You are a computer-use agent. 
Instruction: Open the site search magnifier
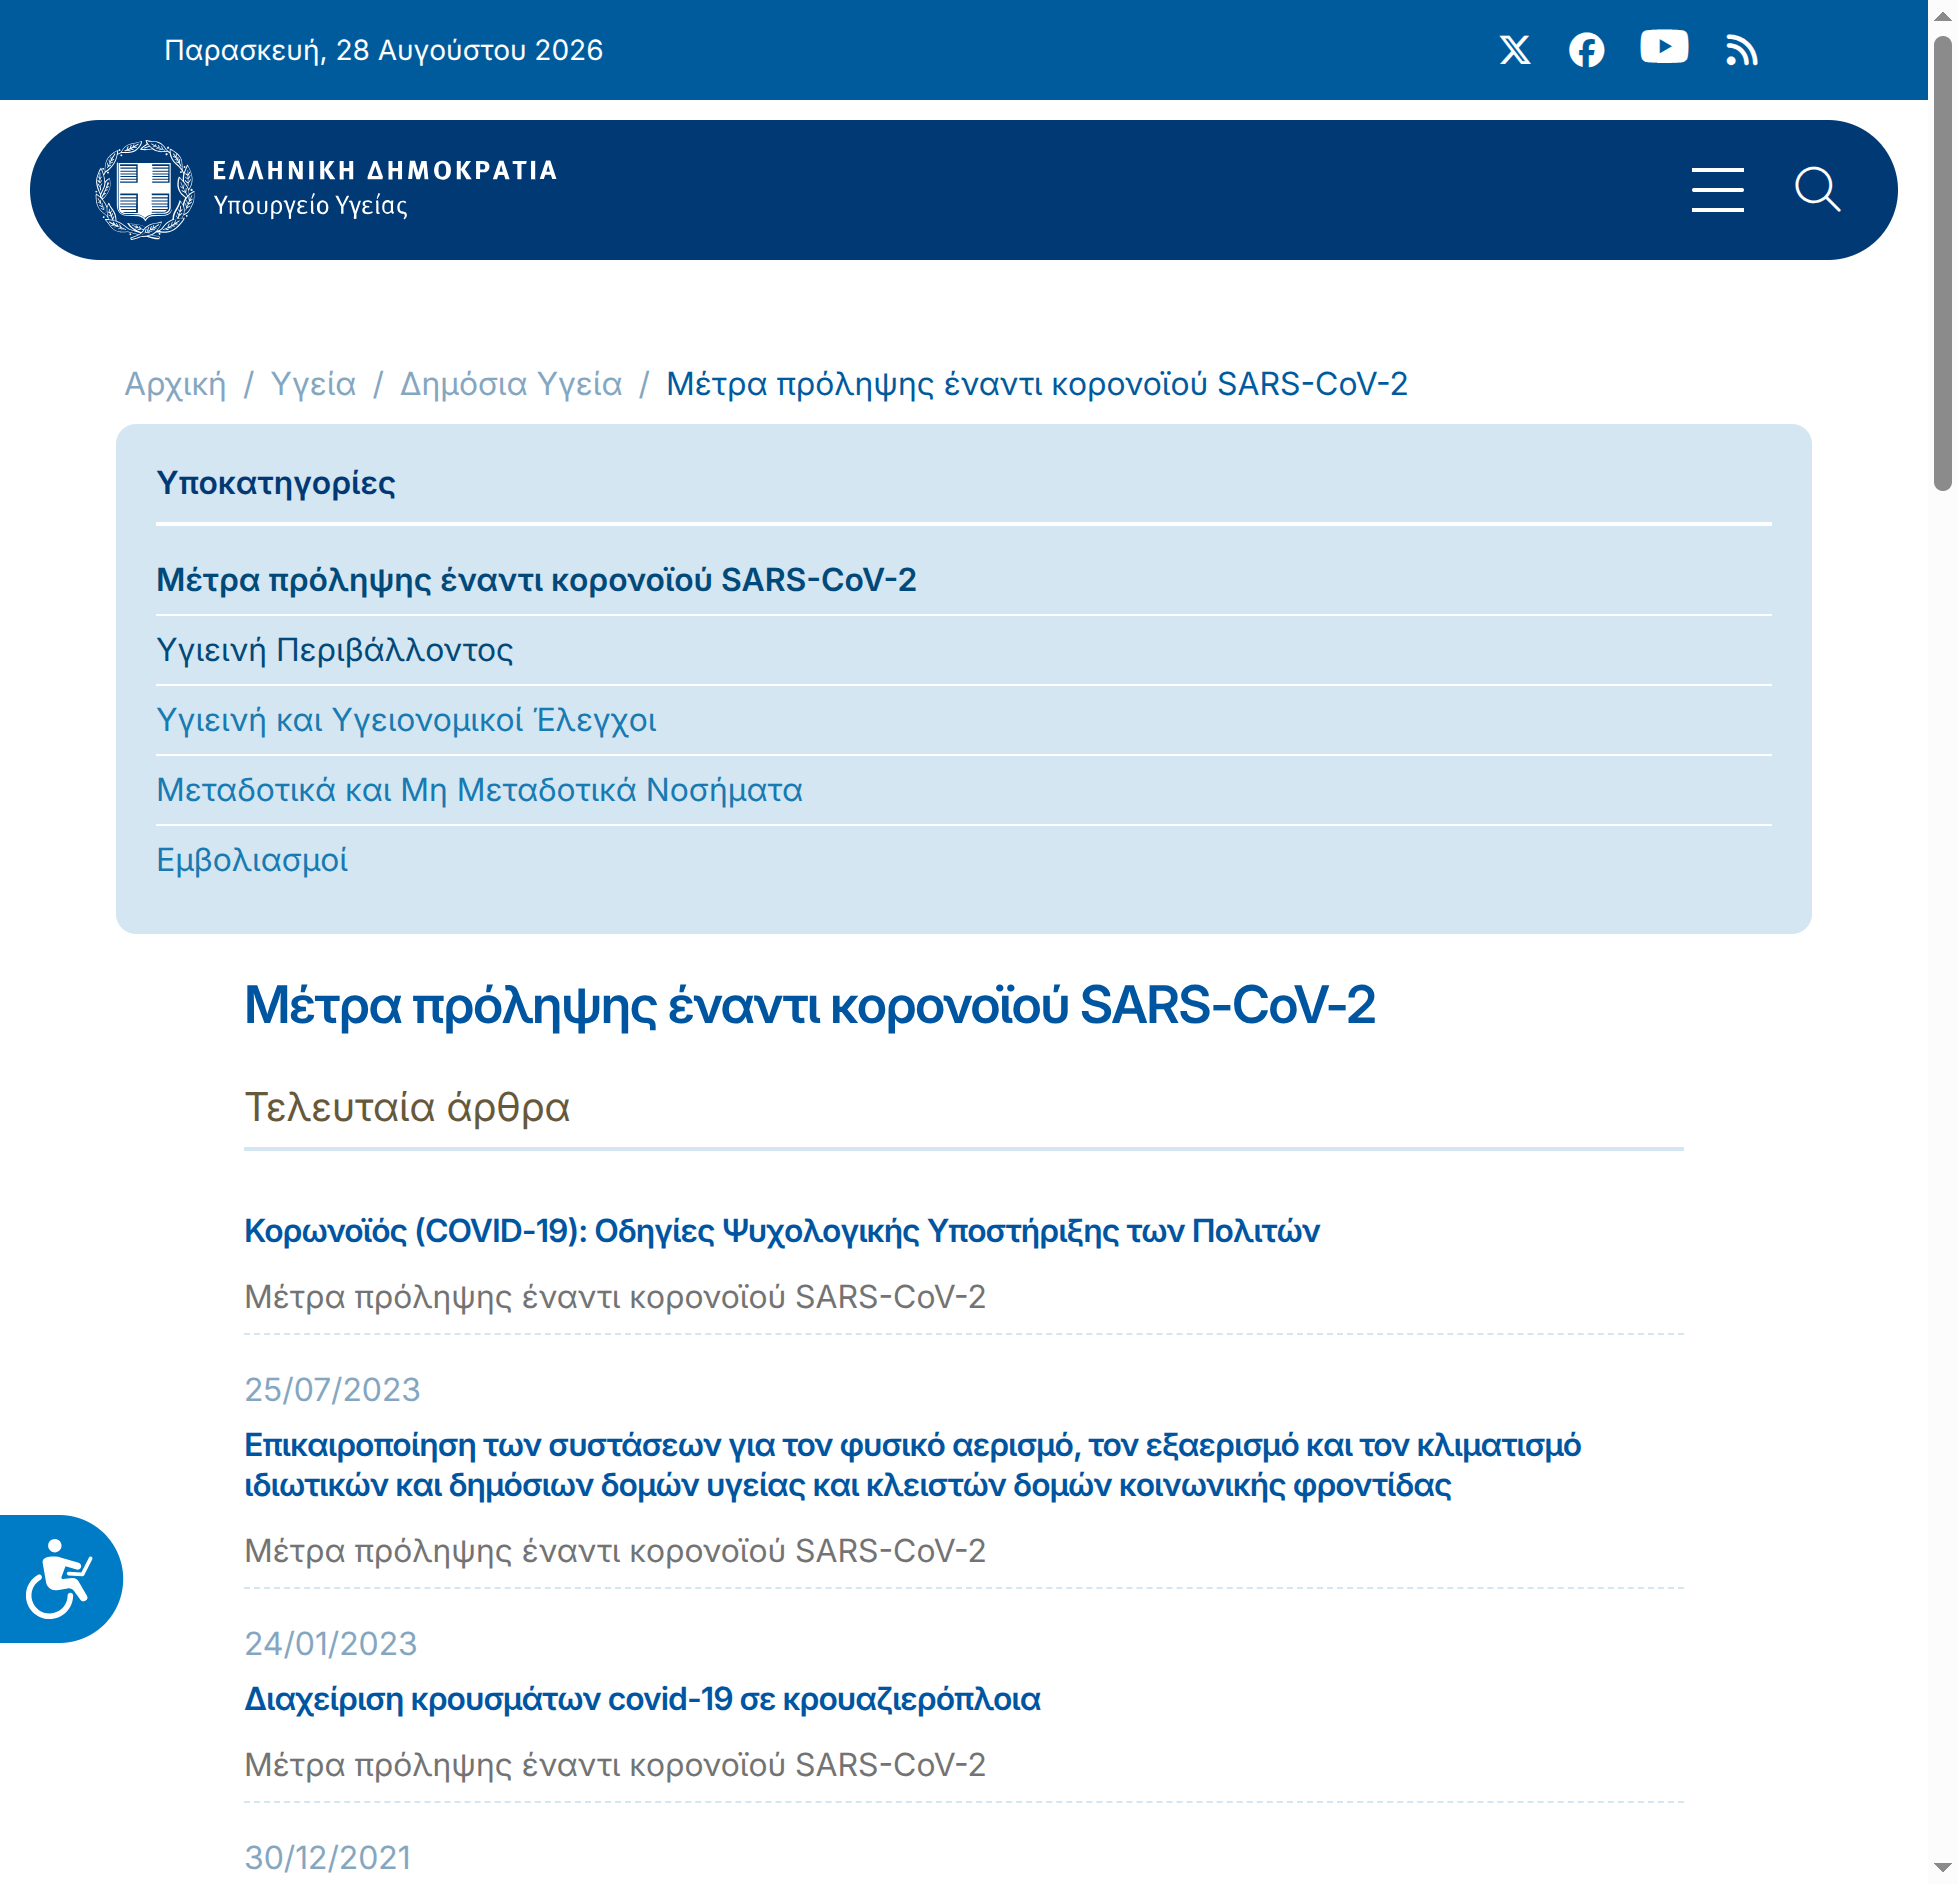click(1817, 190)
